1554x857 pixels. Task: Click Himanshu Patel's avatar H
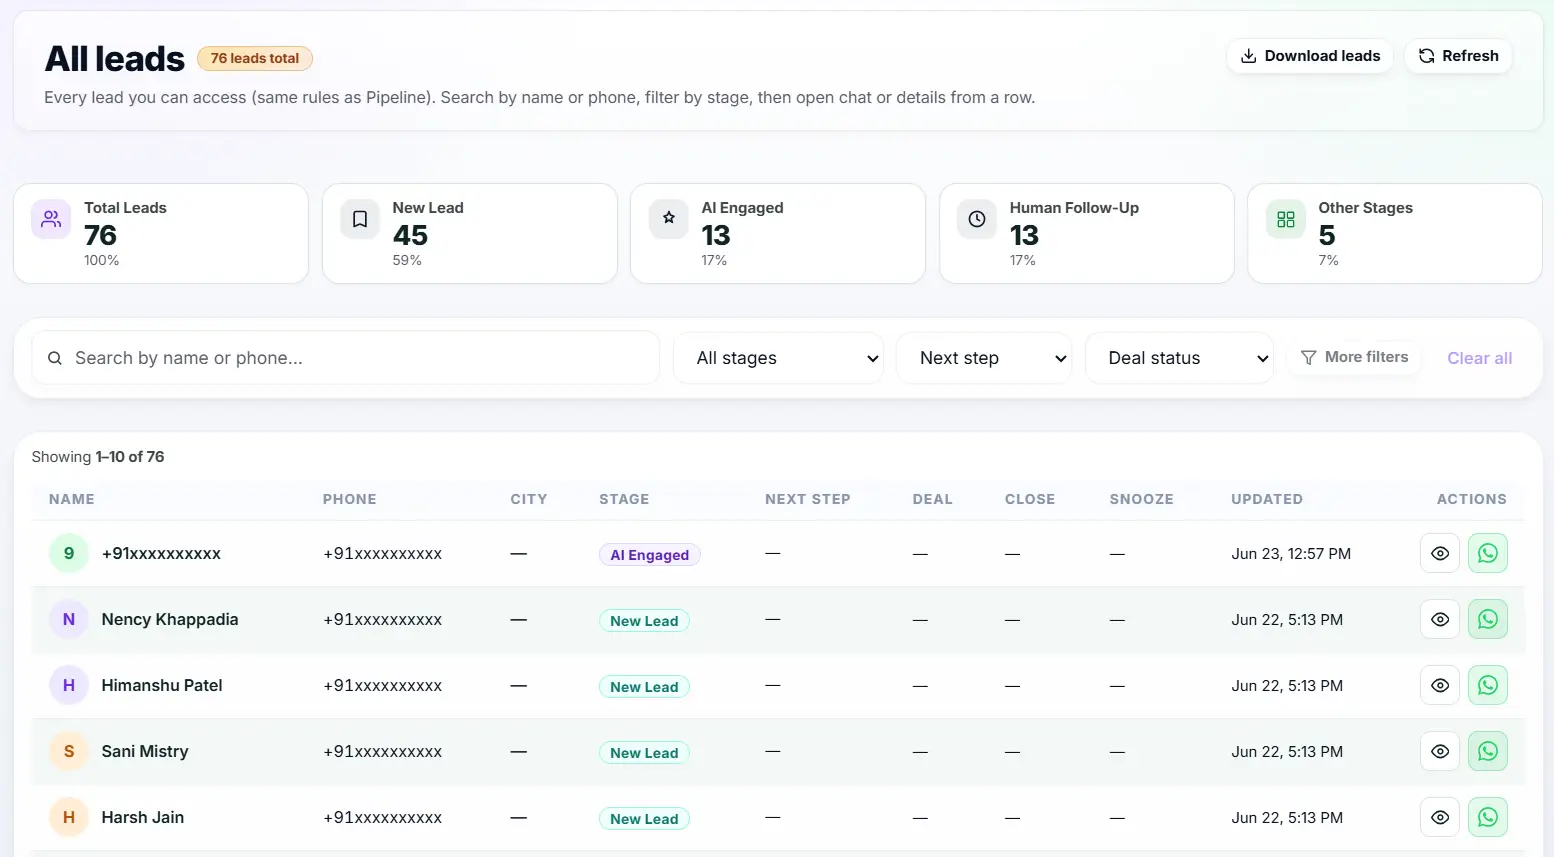69,685
